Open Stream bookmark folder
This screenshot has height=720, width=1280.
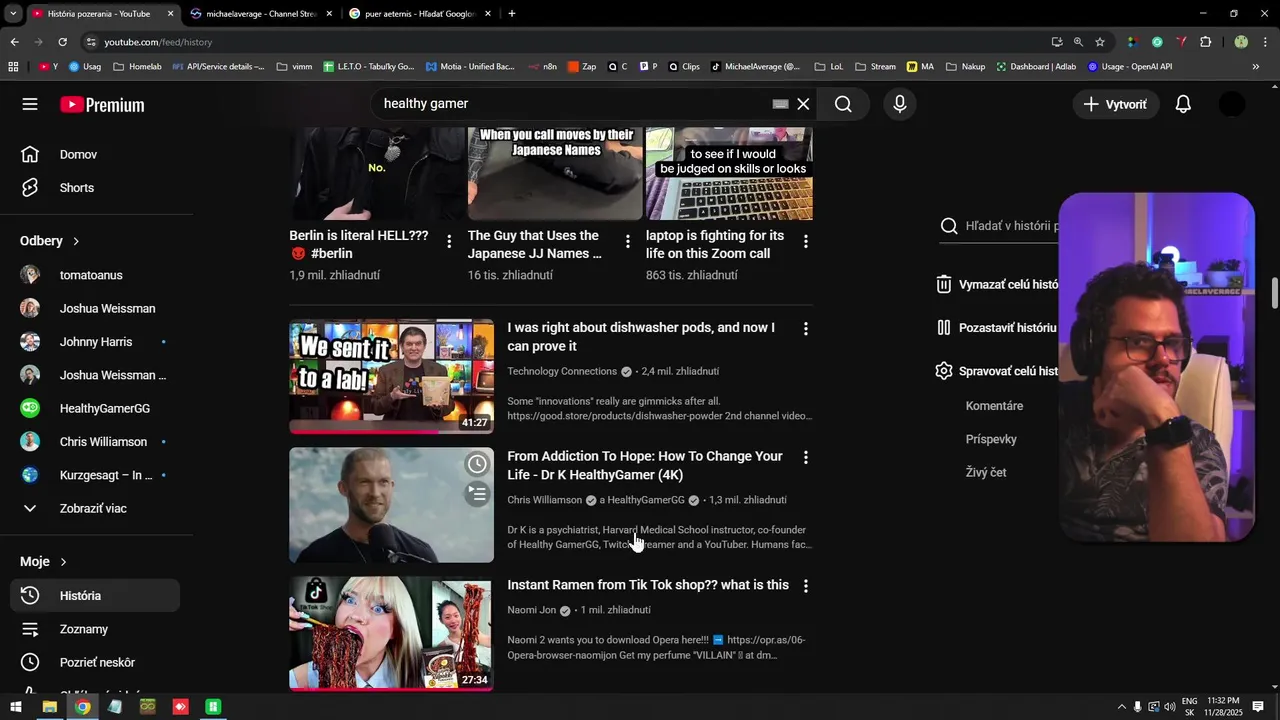click(x=875, y=67)
